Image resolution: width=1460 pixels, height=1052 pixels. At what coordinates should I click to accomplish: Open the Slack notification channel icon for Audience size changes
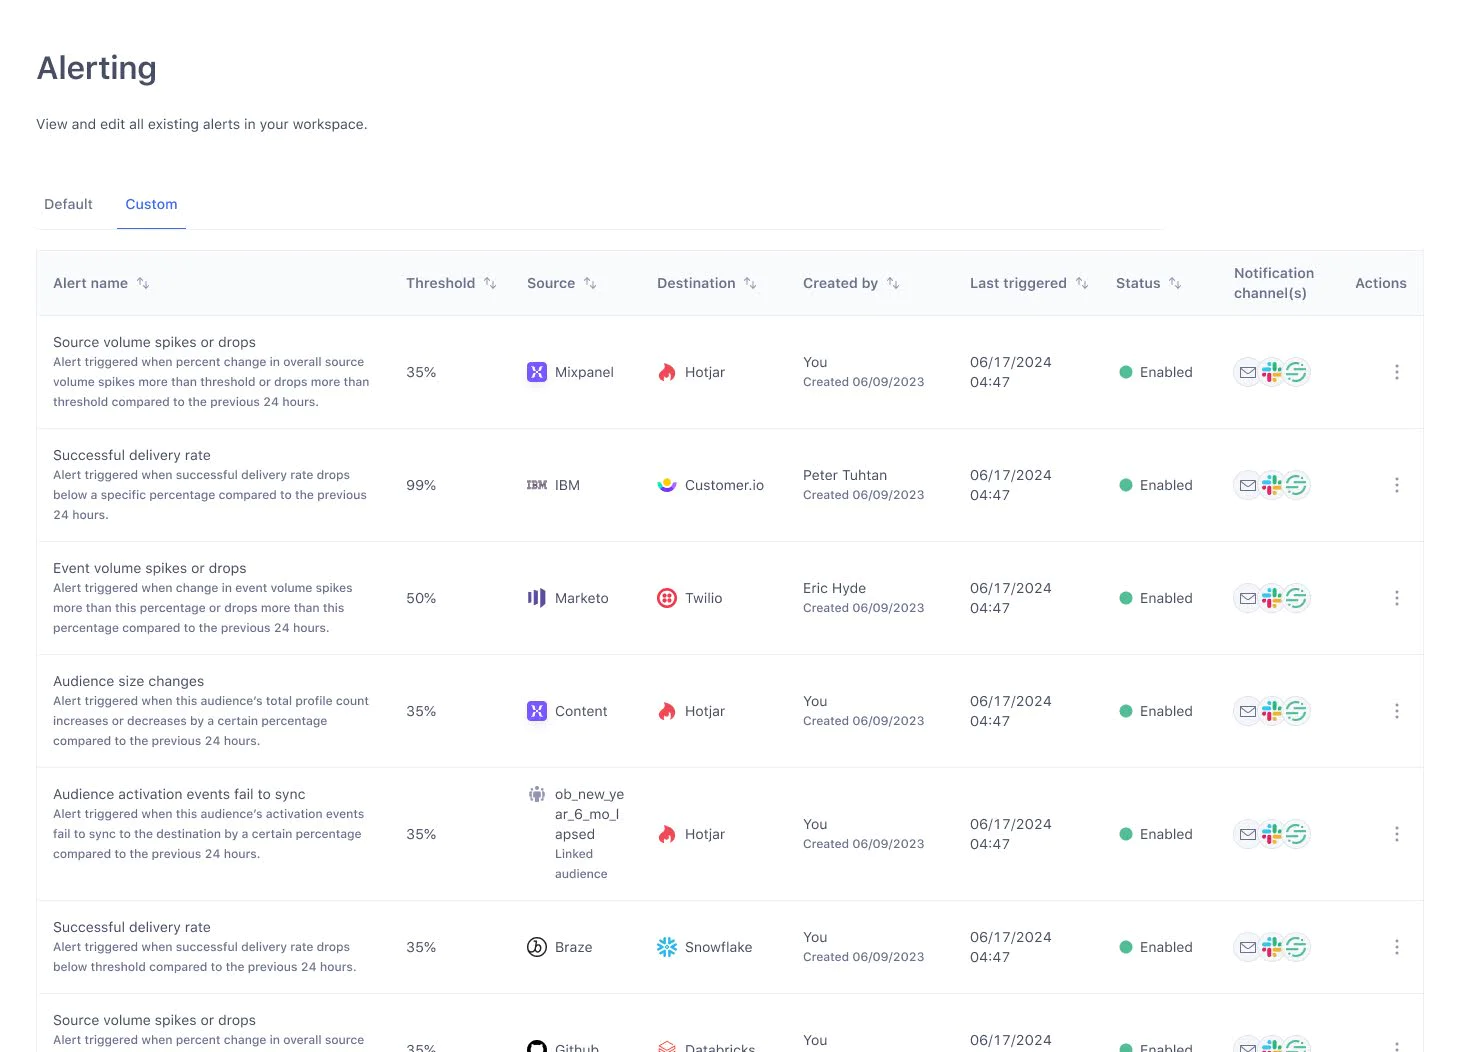pos(1271,711)
